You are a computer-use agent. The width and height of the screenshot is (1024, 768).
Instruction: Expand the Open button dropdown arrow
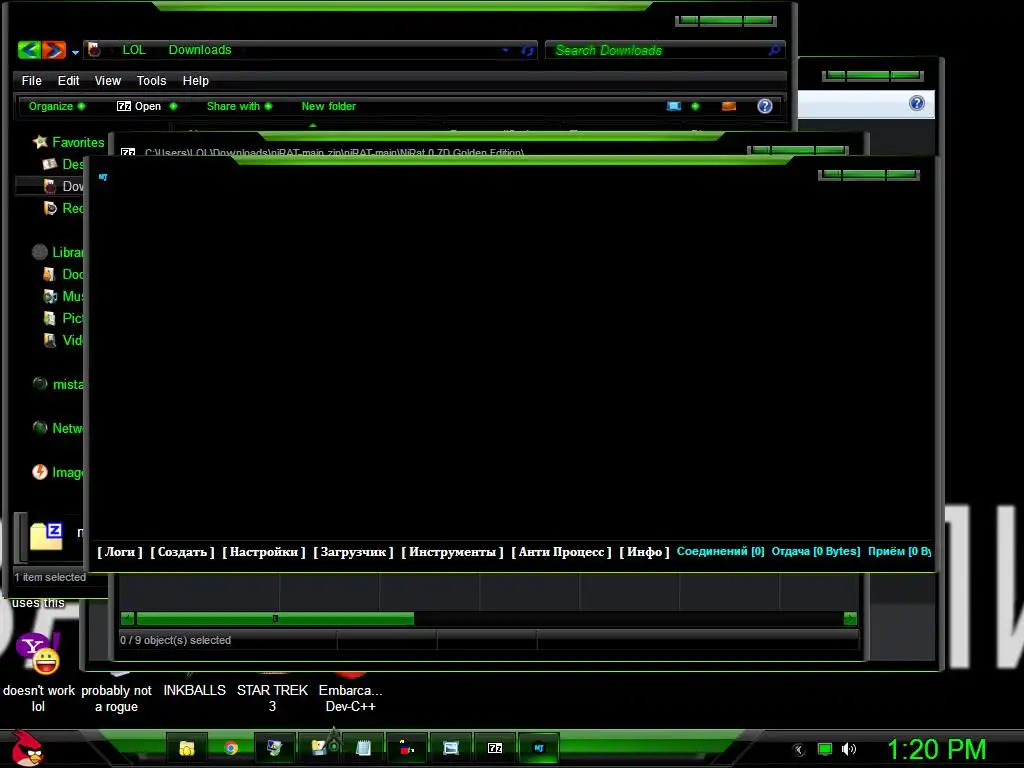173,106
